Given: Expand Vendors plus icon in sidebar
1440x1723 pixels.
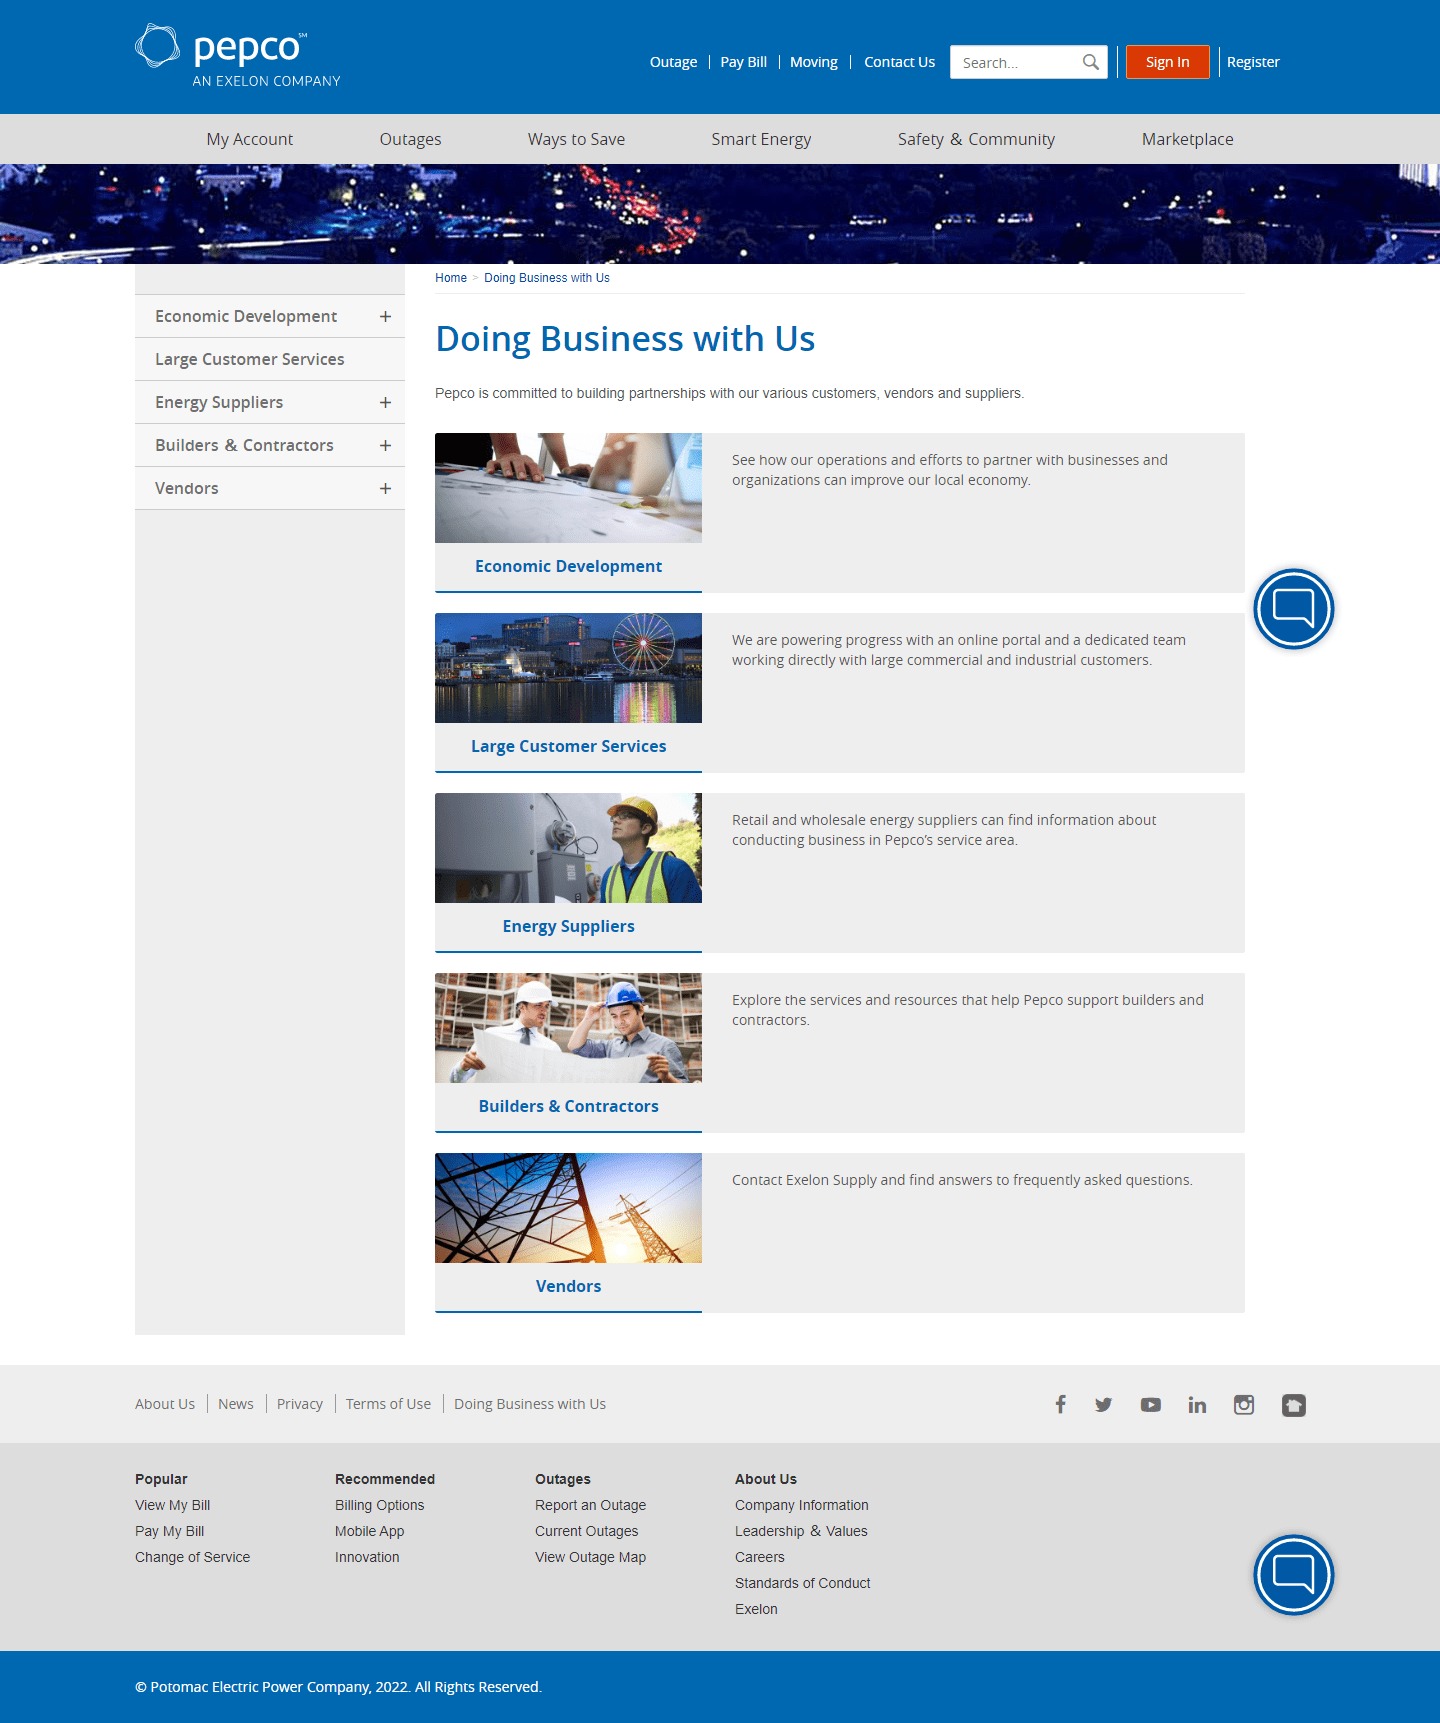Looking at the screenshot, I should (385, 488).
